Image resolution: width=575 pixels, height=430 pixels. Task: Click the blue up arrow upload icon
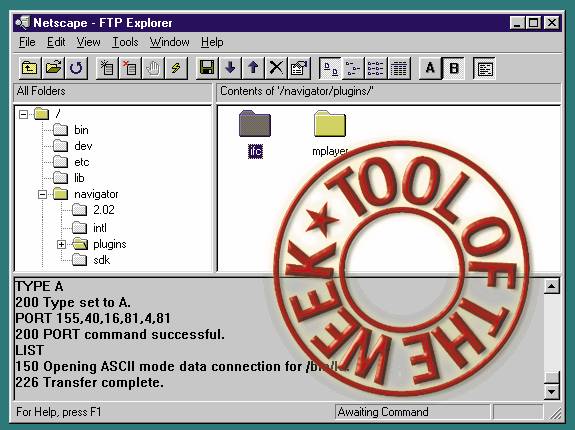(253, 68)
